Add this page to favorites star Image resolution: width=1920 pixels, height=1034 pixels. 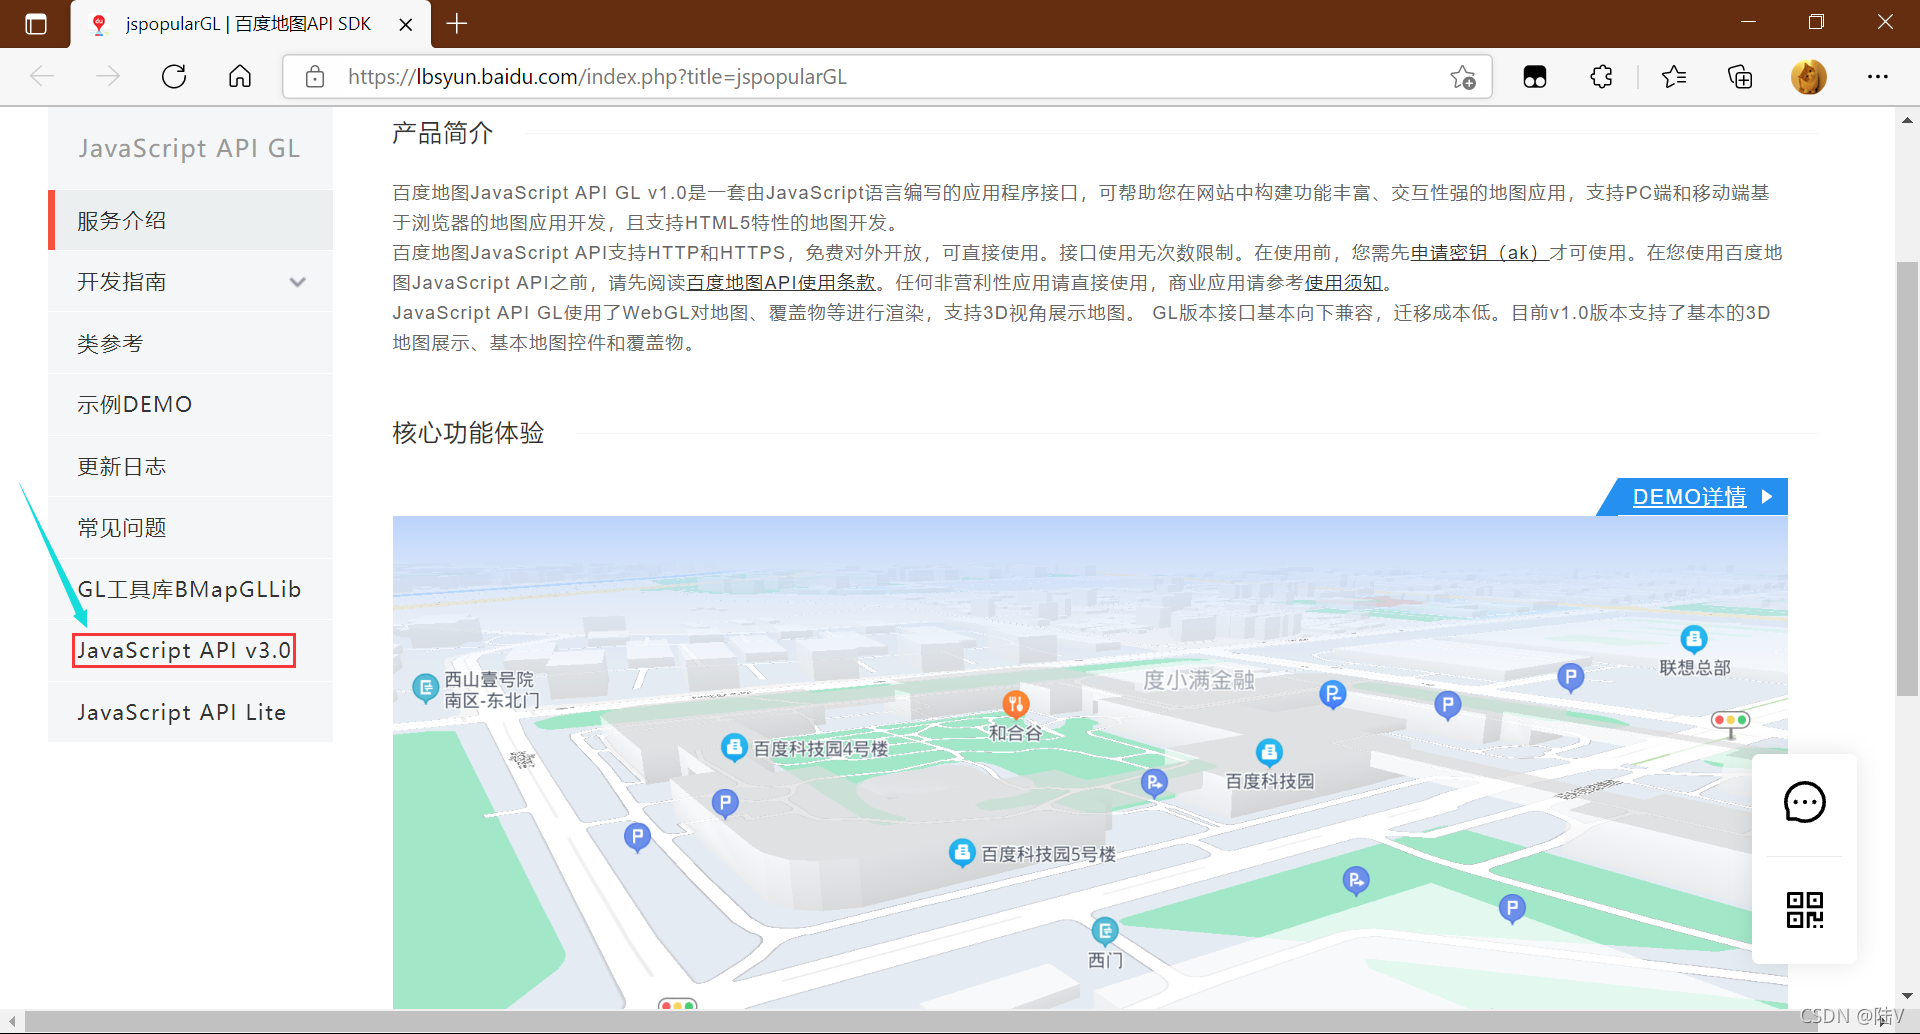[1463, 77]
